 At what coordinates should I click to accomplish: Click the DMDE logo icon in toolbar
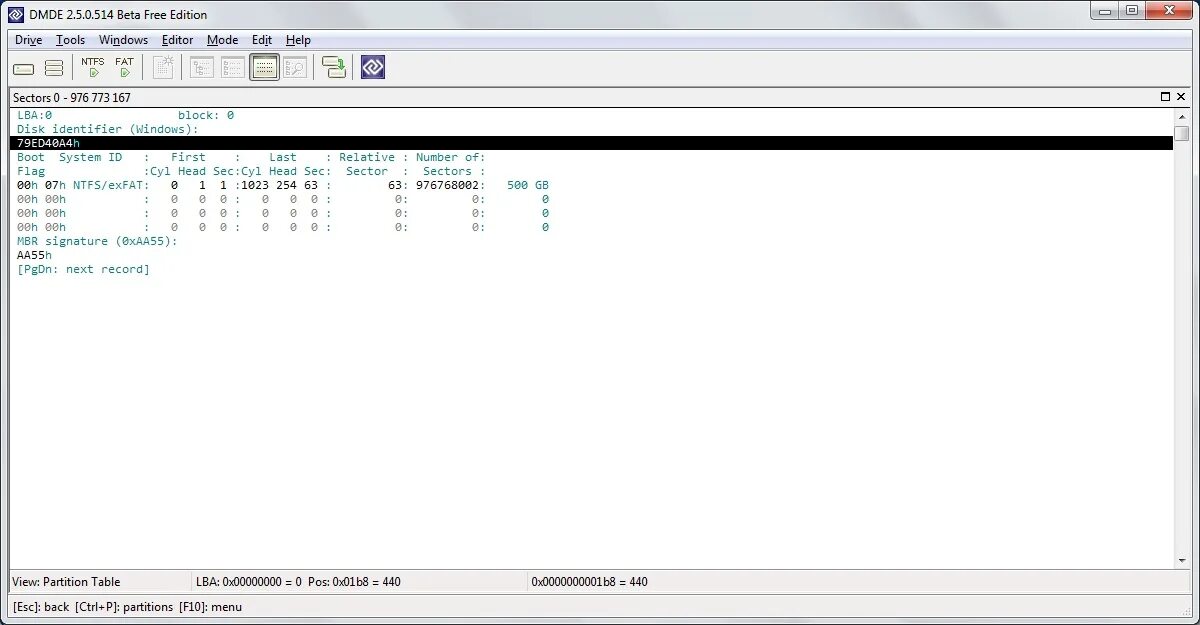coord(373,68)
